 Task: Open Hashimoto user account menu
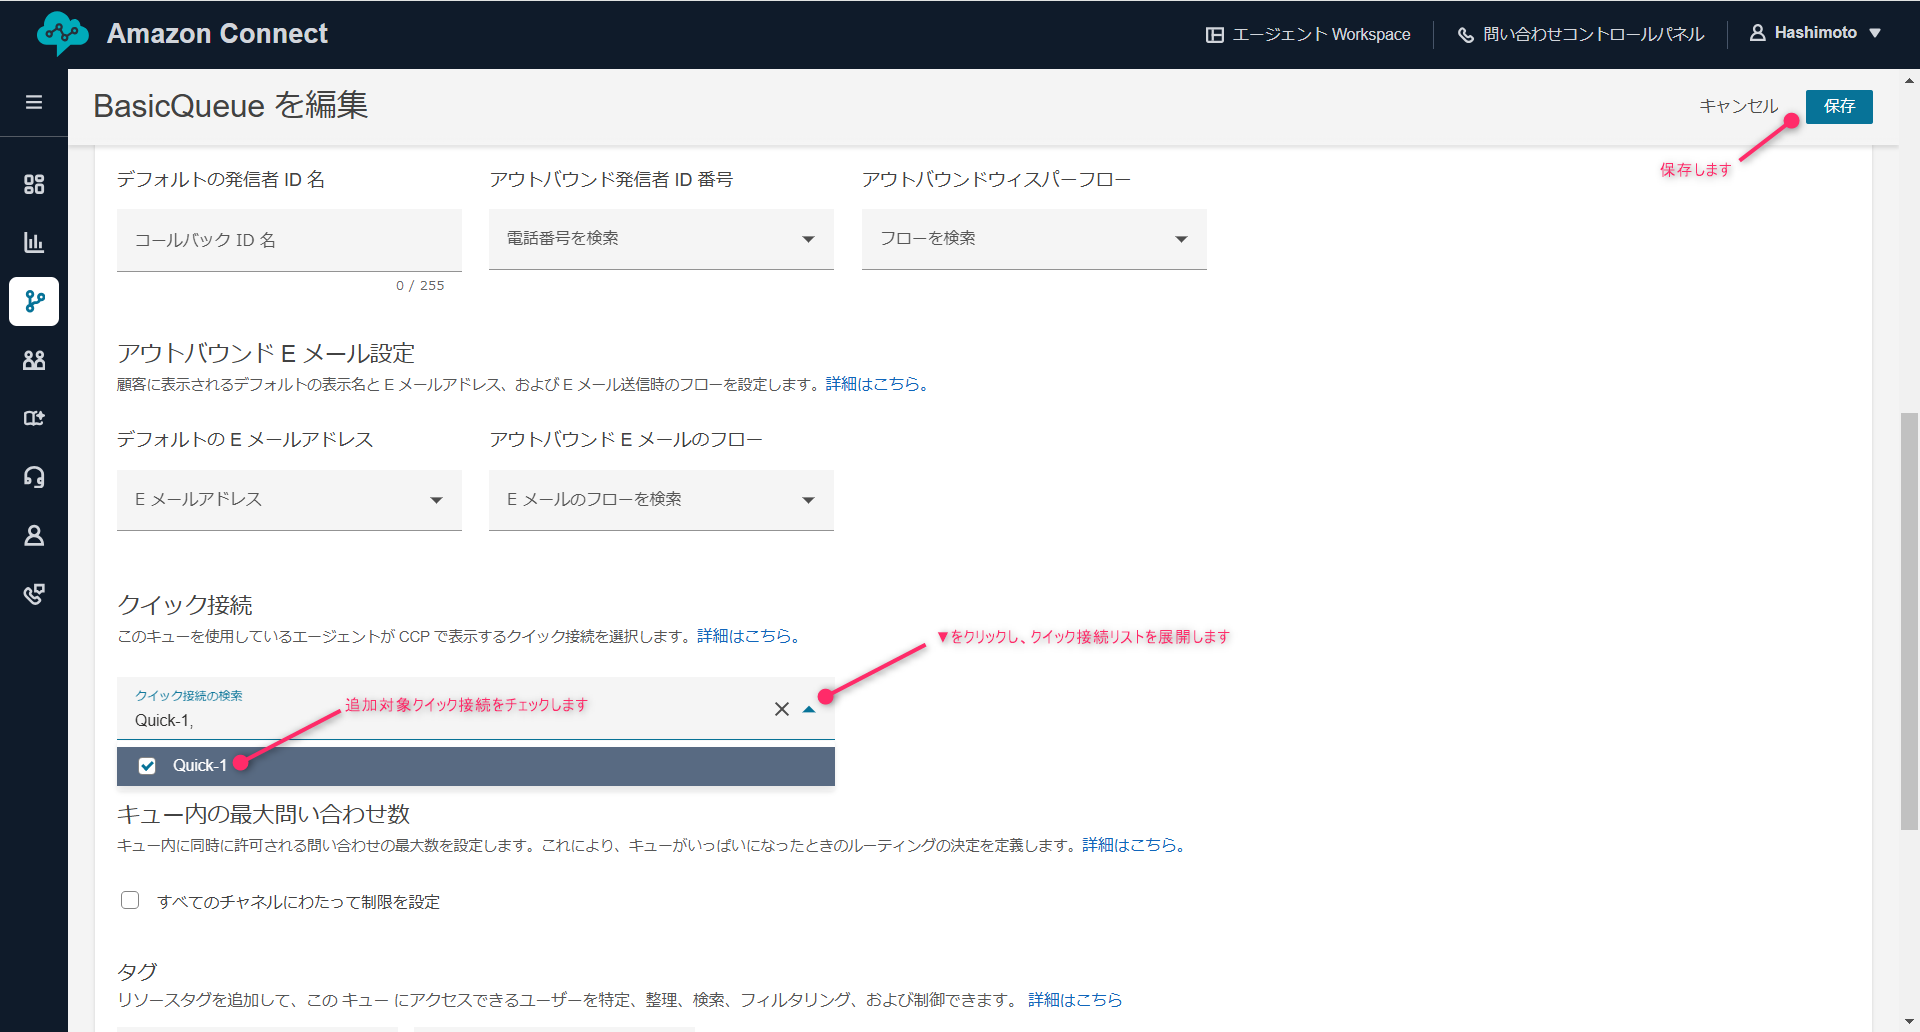pos(1815,33)
